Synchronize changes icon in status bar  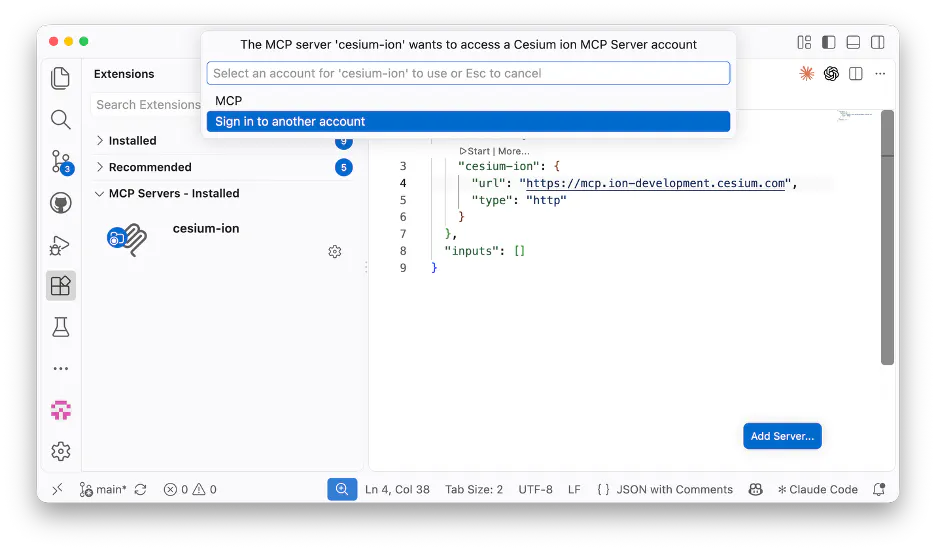140,489
